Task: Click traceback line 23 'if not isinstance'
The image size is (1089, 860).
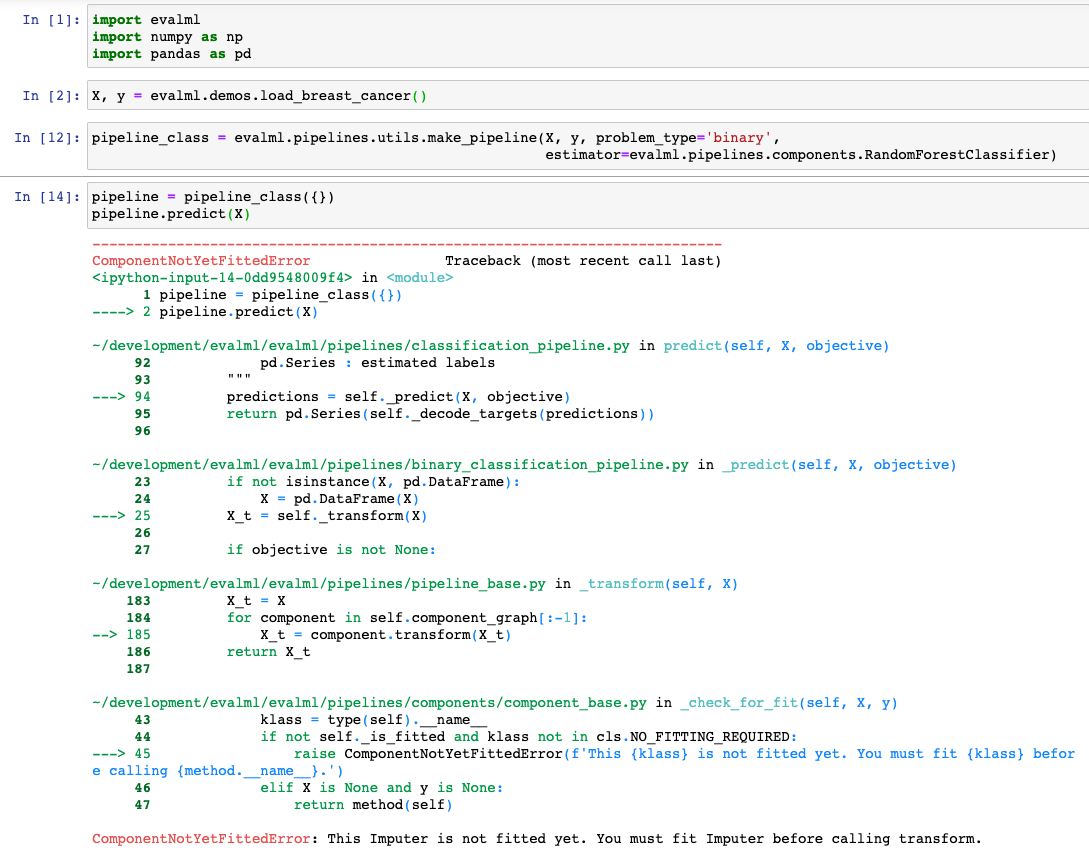Action: [373, 482]
